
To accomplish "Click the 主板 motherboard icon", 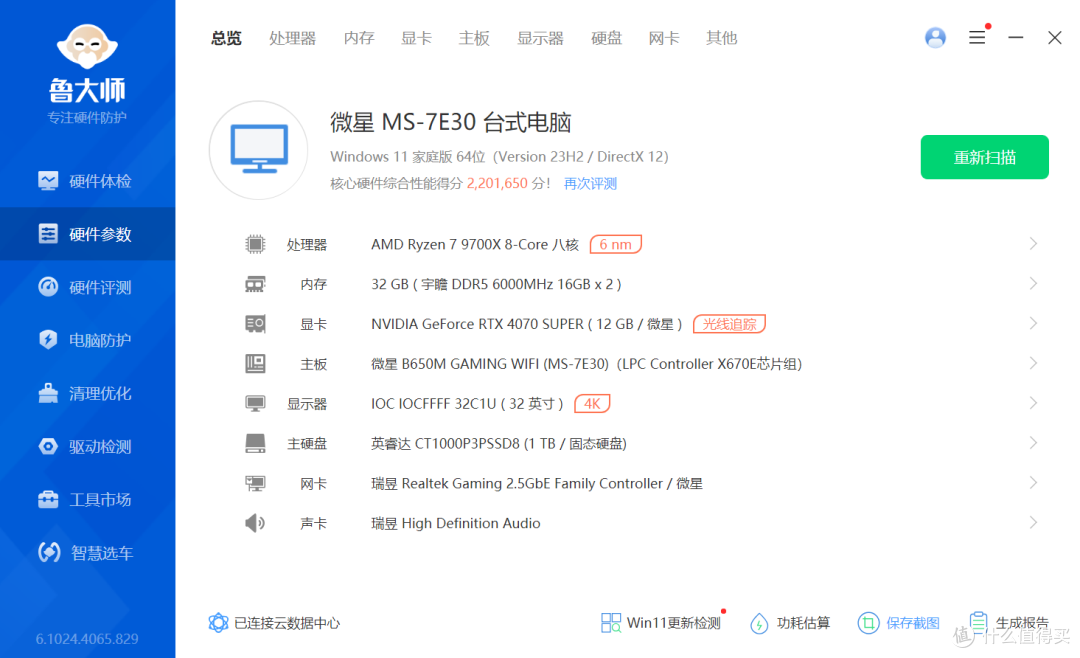I will pos(255,363).
